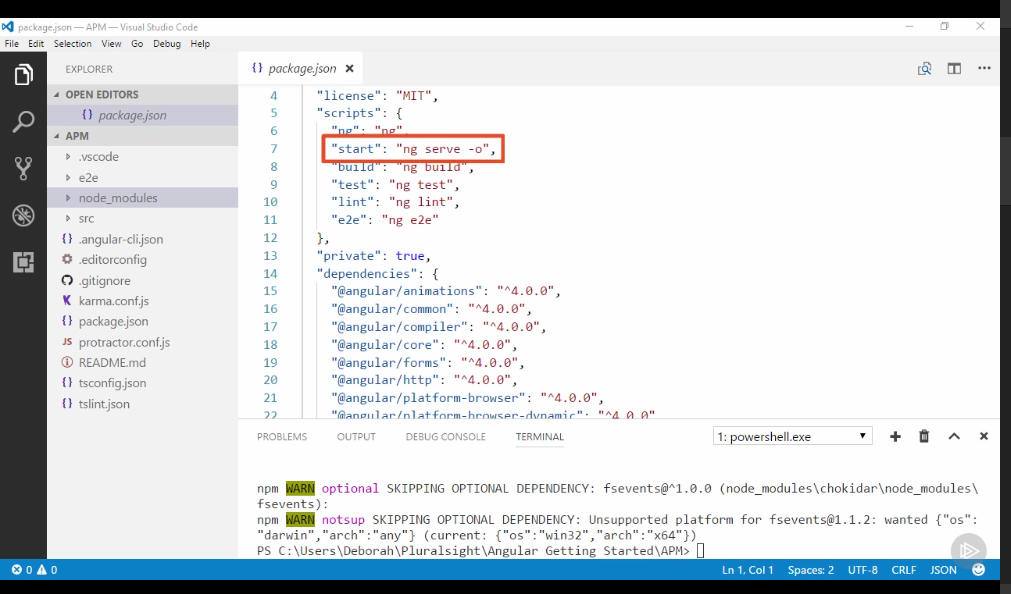Open the Search view
The width and height of the screenshot is (1011, 594).
point(23,121)
